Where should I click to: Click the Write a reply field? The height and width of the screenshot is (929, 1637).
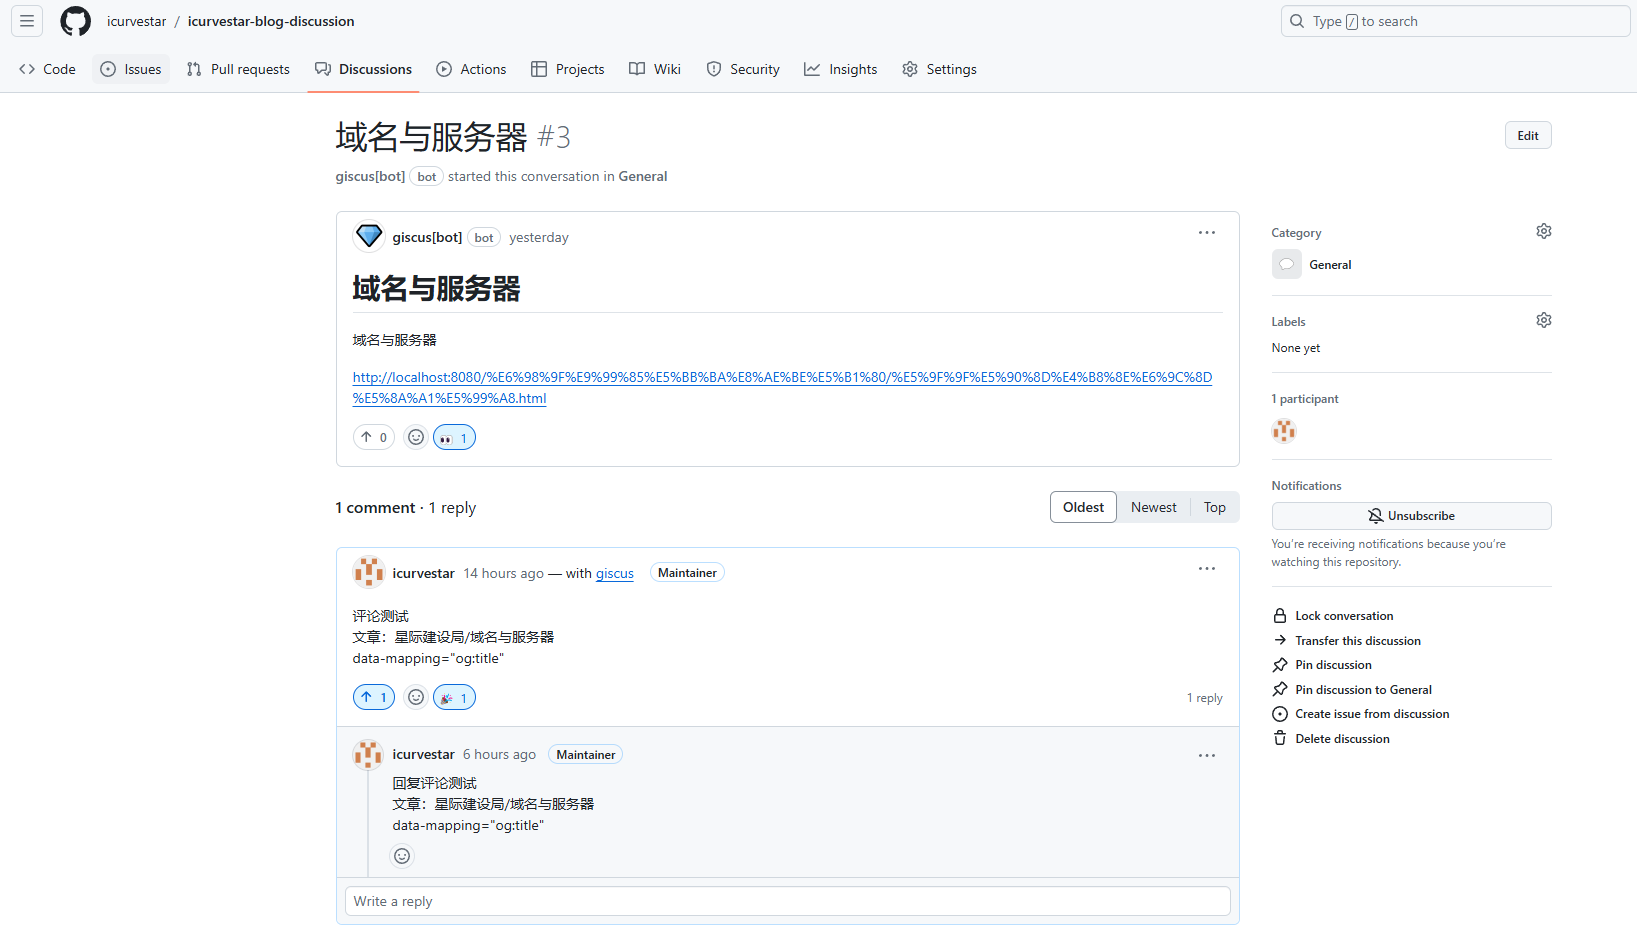point(787,901)
